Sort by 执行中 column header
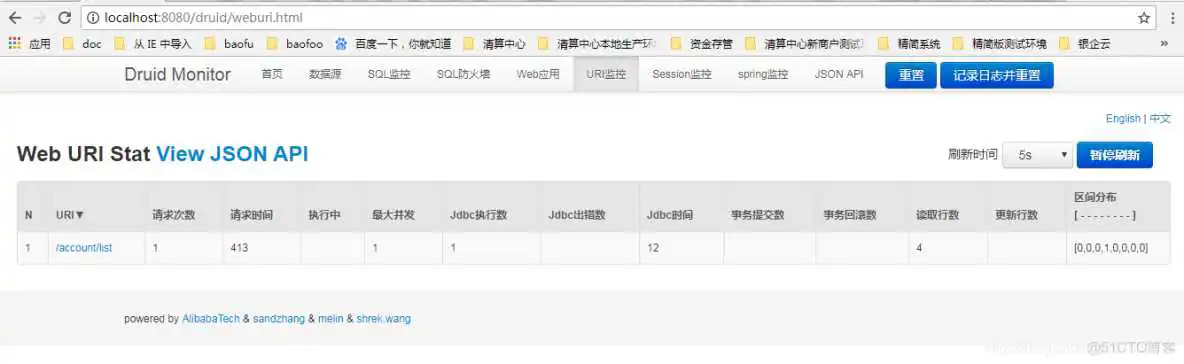This screenshot has height=364, width=1184. click(324, 215)
